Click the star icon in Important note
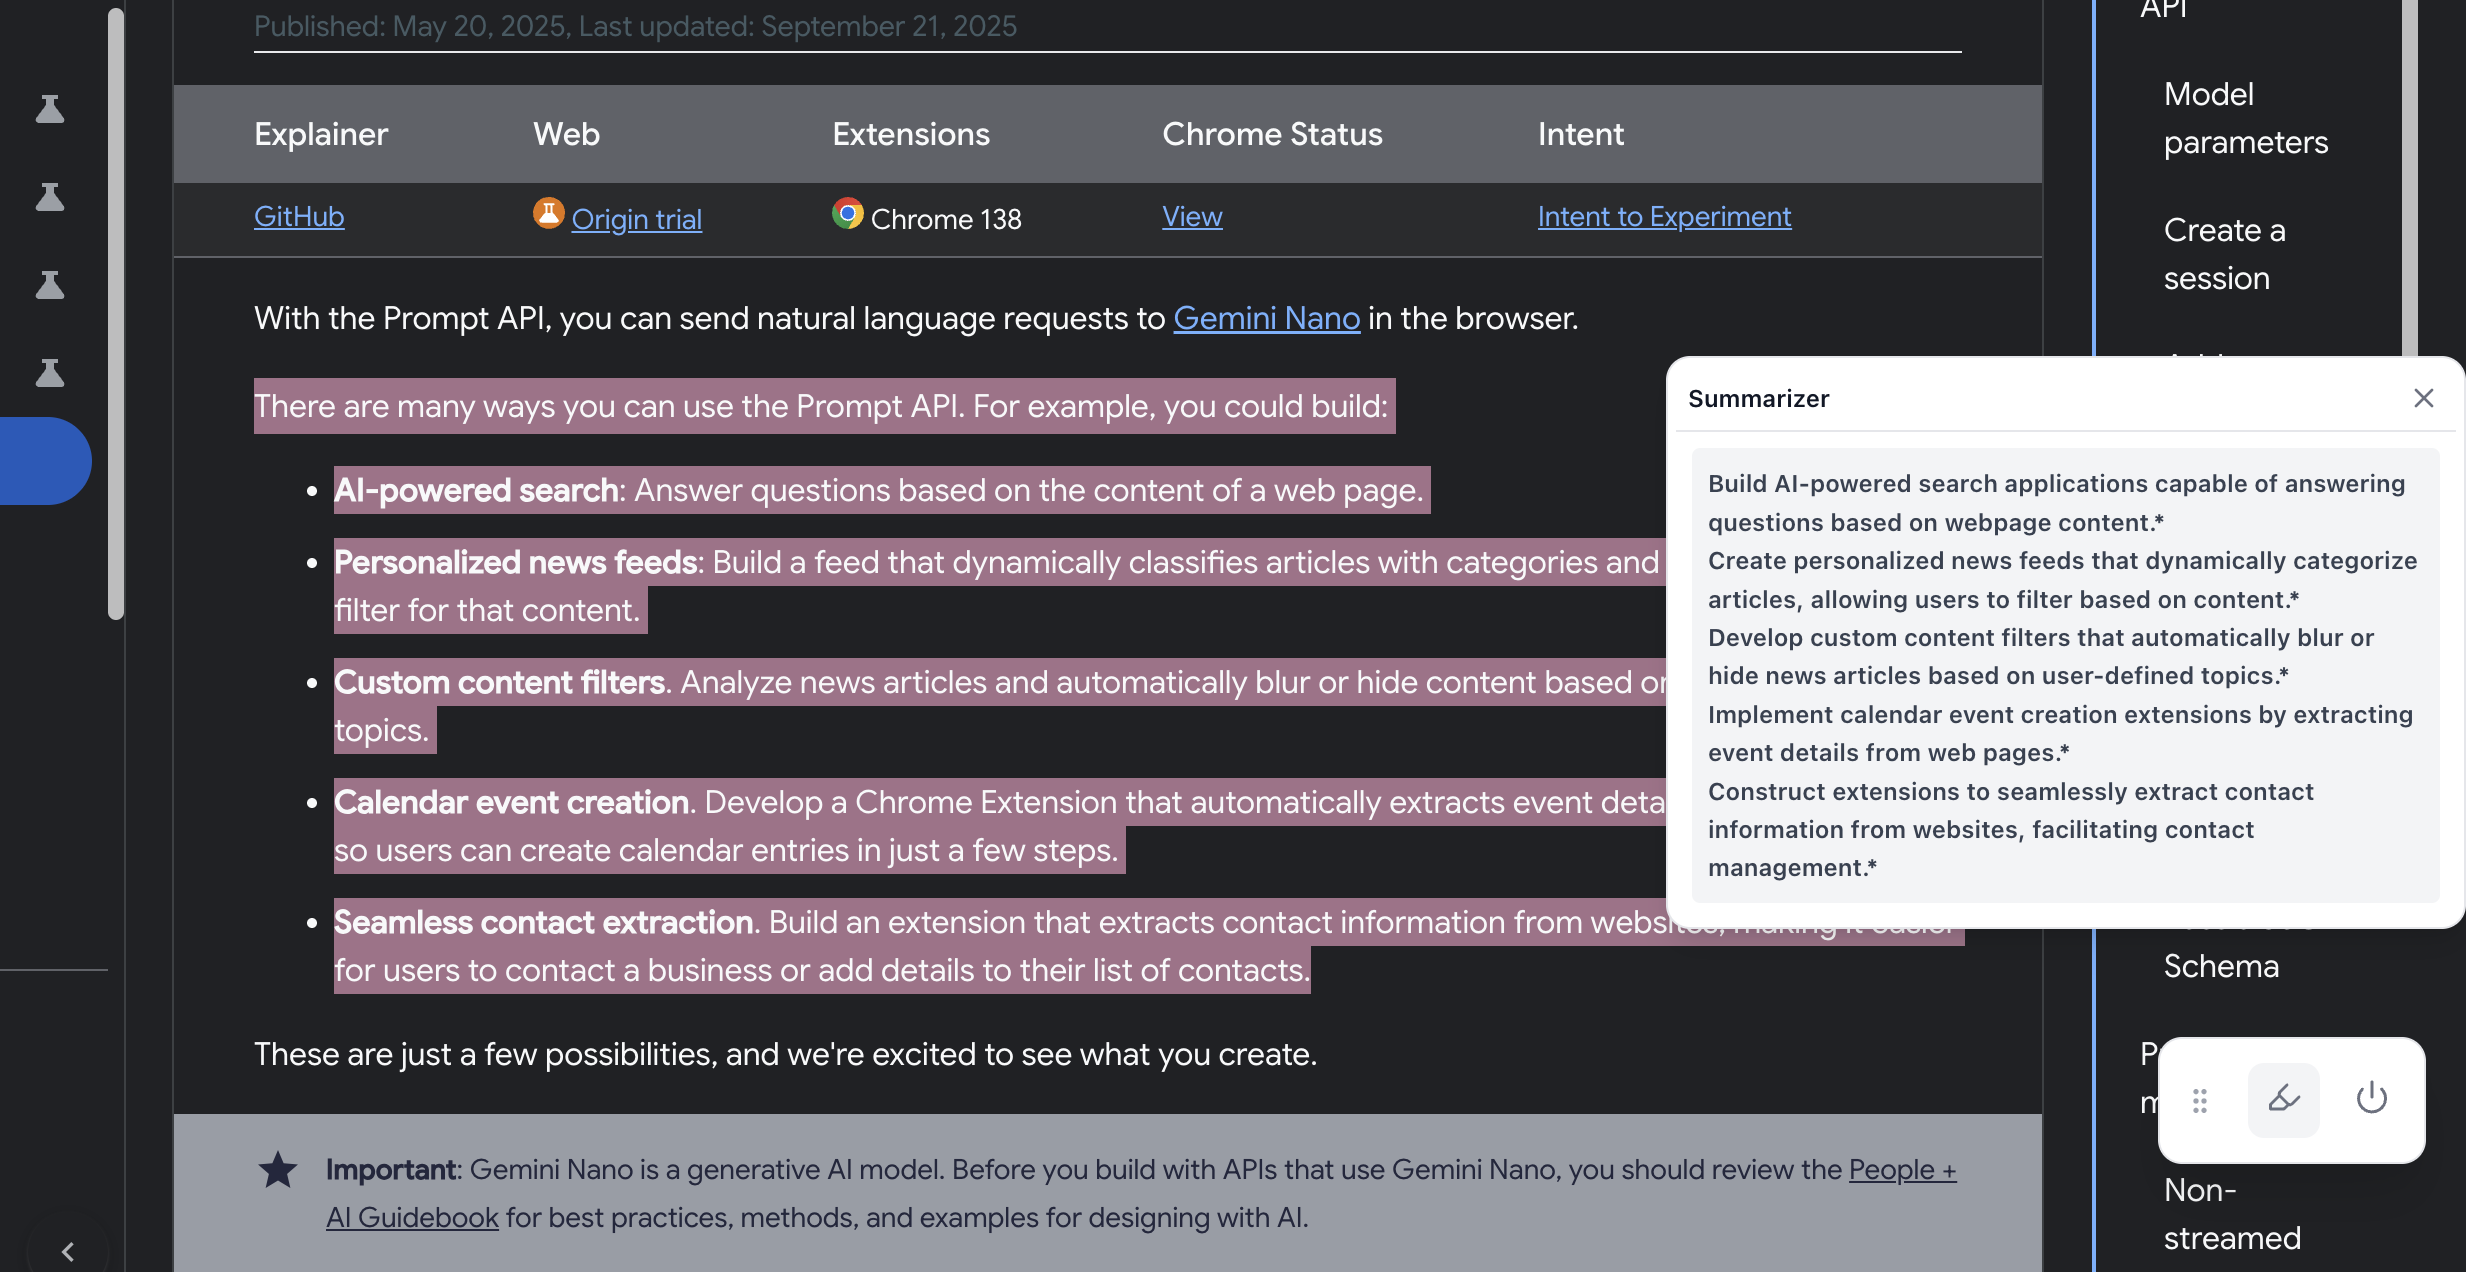The image size is (2466, 1272). click(278, 1170)
